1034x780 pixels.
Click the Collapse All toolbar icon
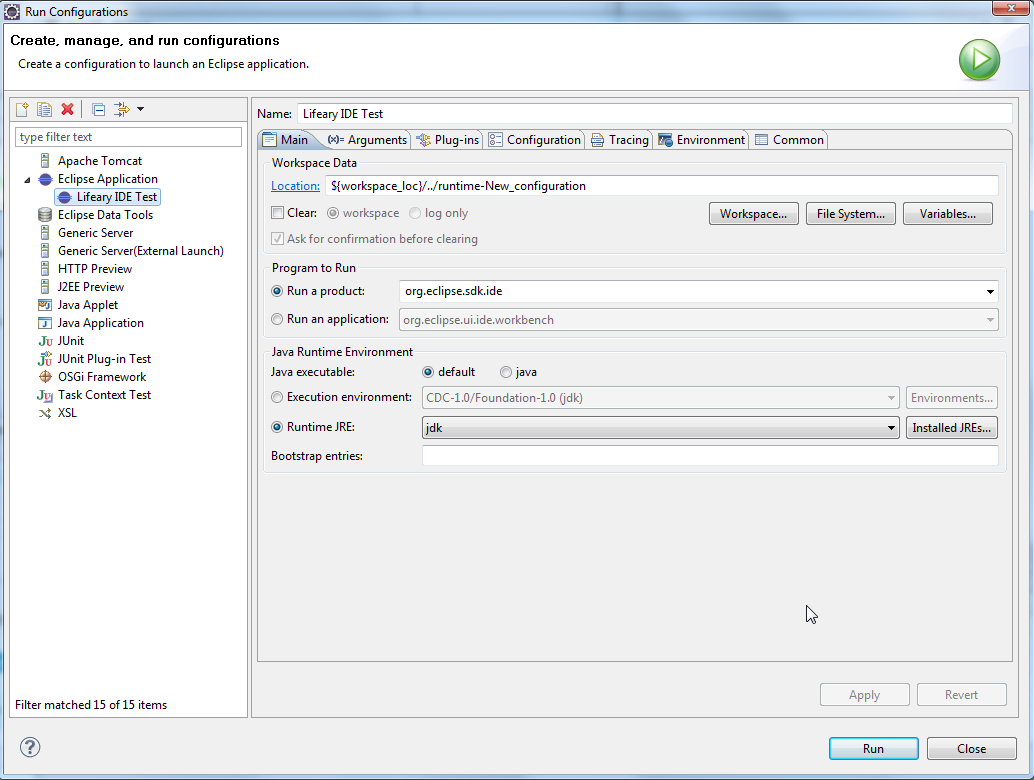98,109
